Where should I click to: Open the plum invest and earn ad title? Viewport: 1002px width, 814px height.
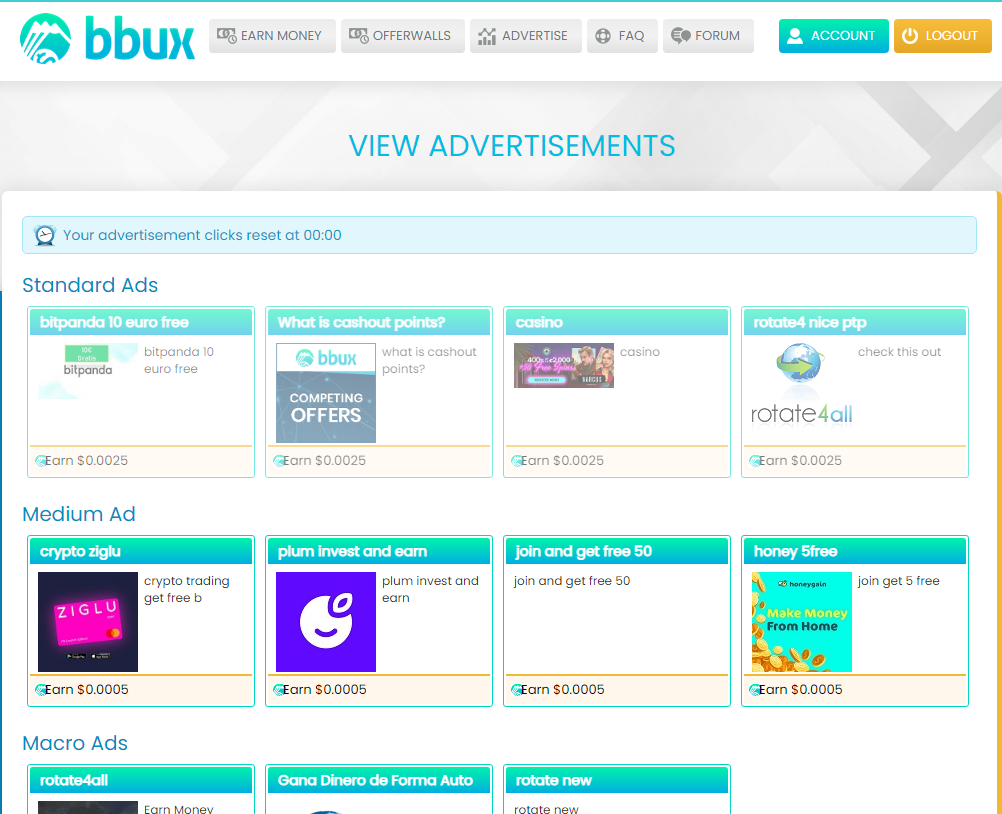pos(352,551)
